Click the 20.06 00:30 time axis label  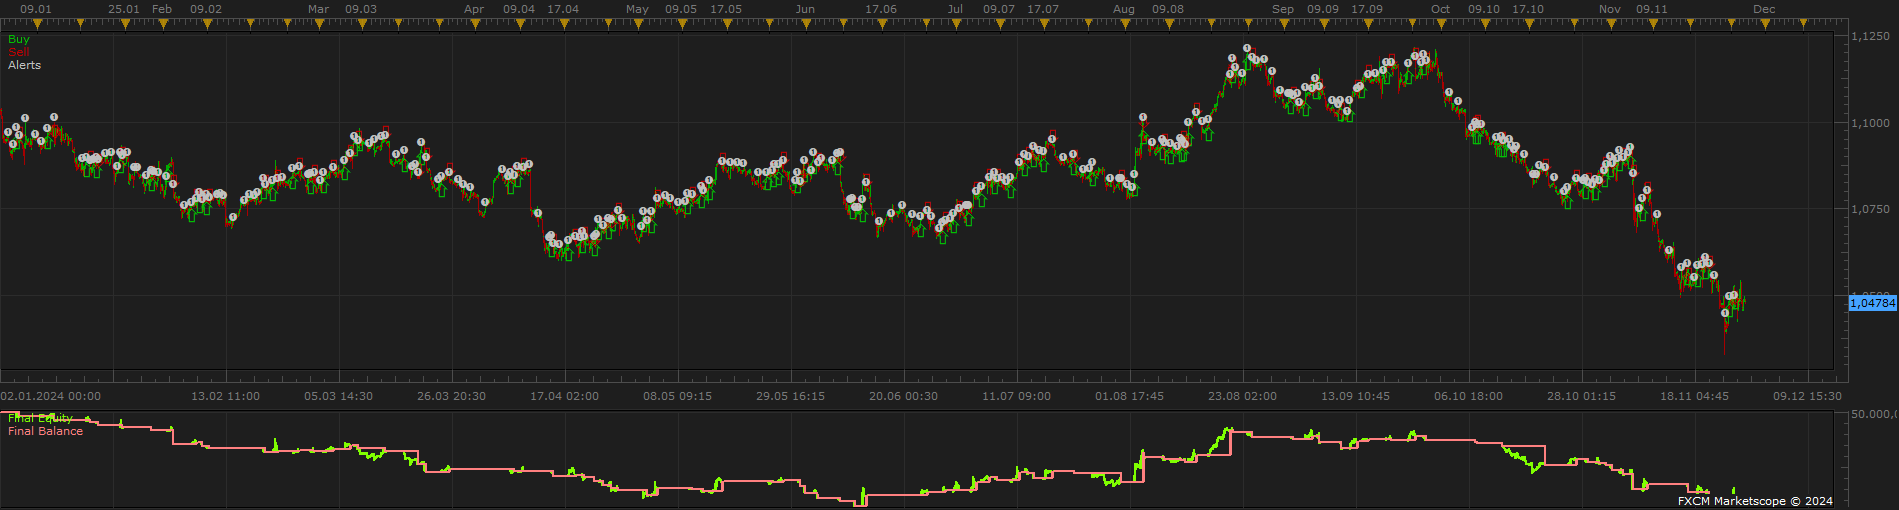click(x=903, y=396)
